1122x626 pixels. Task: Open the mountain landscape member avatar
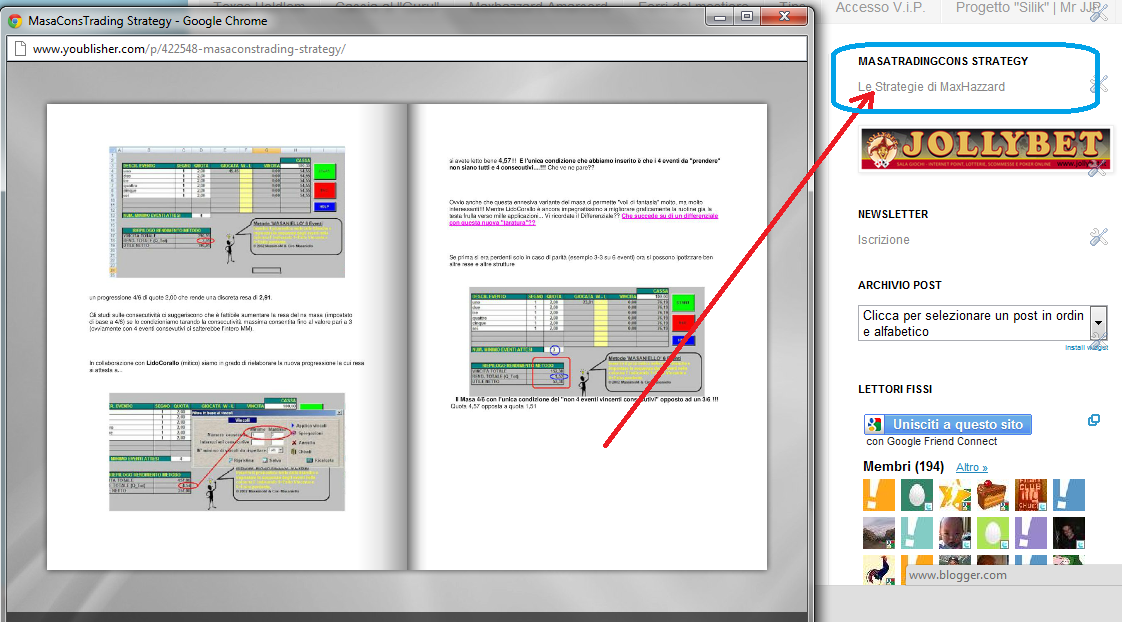point(879,533)
